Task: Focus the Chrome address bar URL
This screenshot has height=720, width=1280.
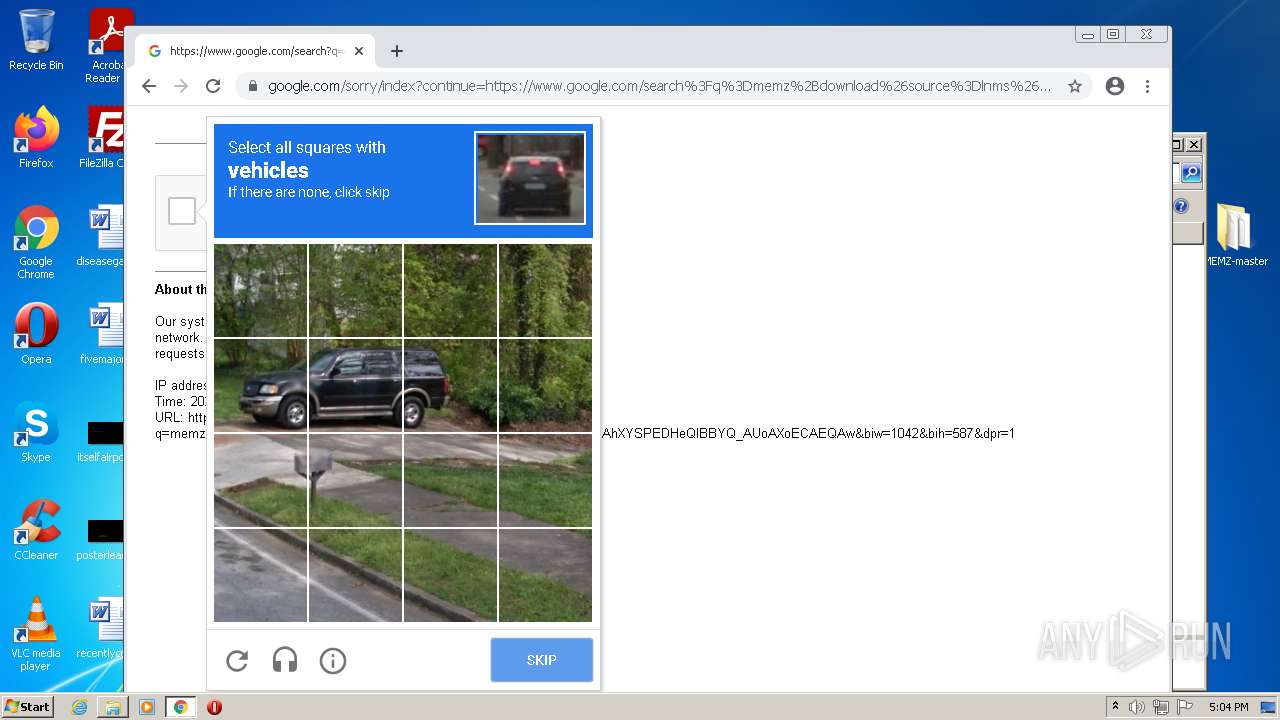Action: click(x=659, y=86)
